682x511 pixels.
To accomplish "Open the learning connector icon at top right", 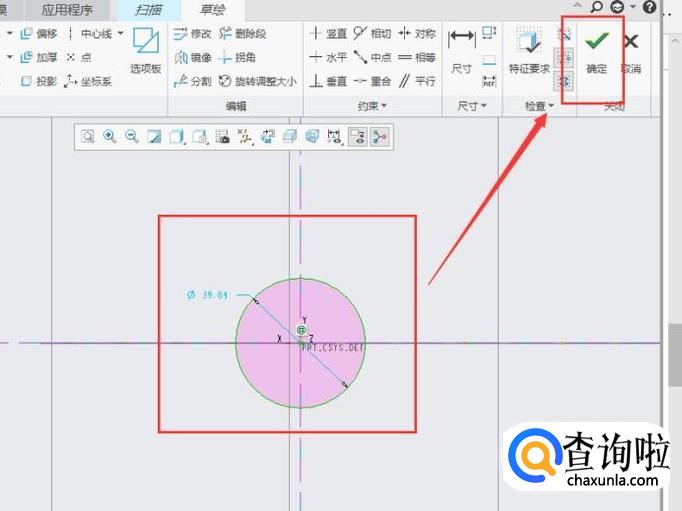I will (618, 7).
